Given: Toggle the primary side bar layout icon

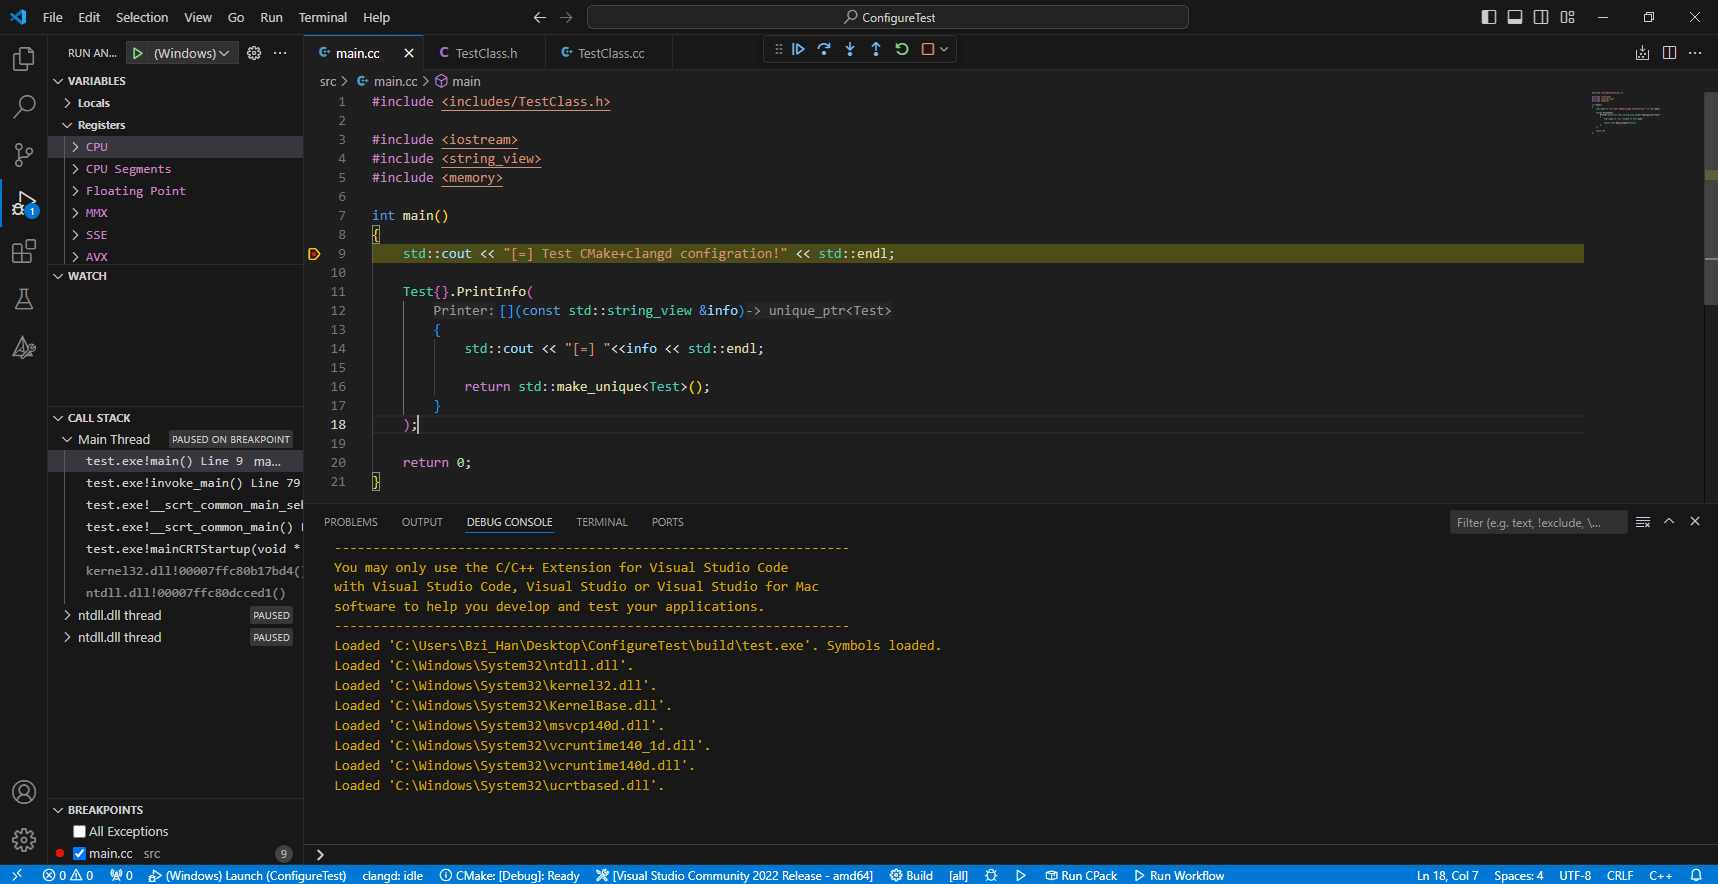Looking at the screenshot, I should [1489, 17].
